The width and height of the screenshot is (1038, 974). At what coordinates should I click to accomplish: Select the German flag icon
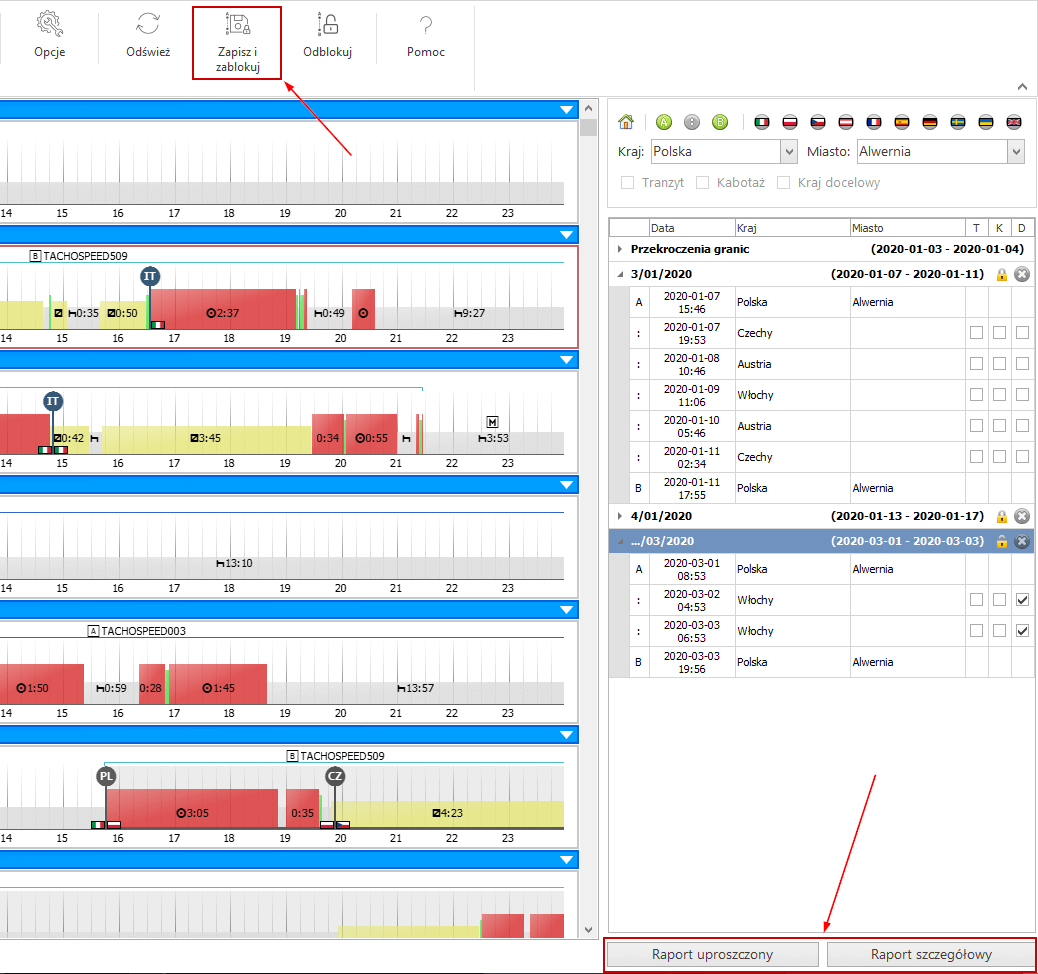coord(930,122)
